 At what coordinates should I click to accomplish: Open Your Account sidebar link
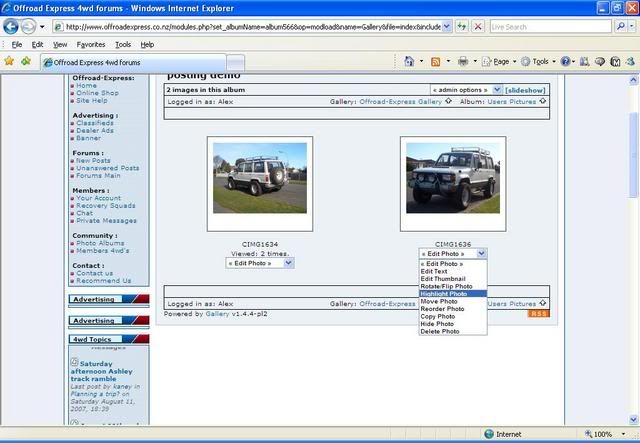pos(98,198)
